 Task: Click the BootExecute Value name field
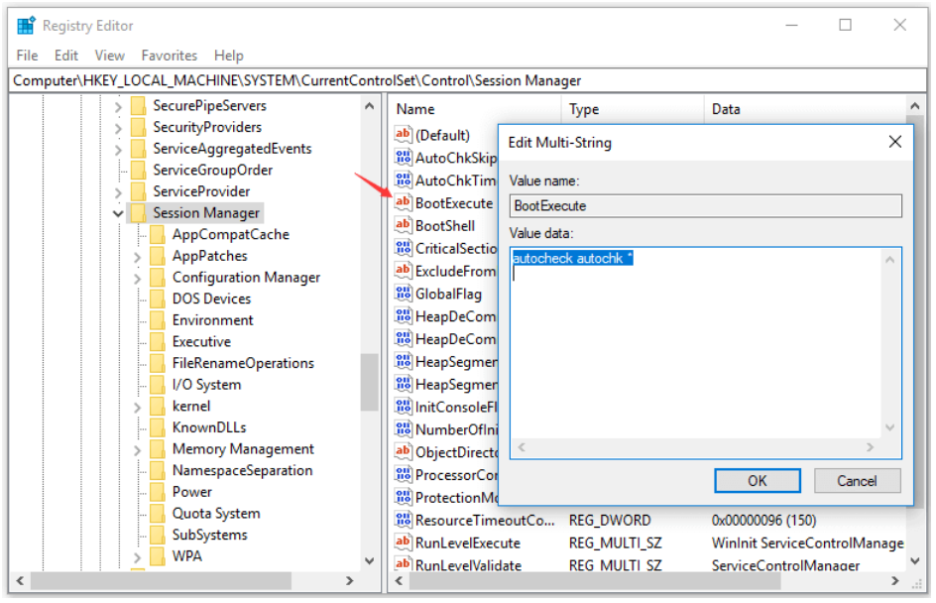(x=705, y=206)
